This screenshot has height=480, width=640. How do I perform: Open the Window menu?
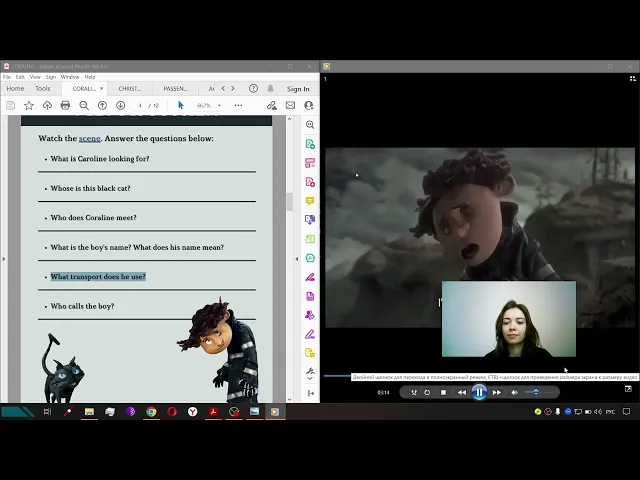coord(70,77)
